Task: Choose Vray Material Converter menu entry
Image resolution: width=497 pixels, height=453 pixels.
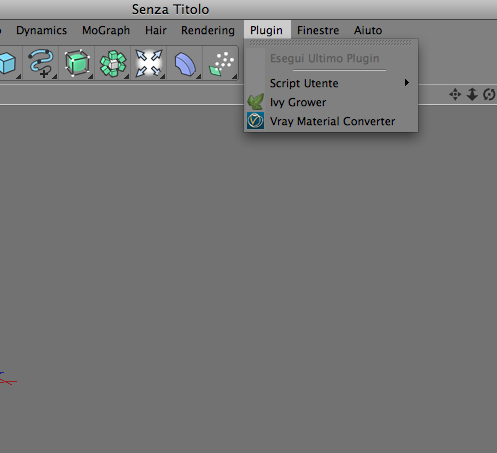Action: [331, 121]
